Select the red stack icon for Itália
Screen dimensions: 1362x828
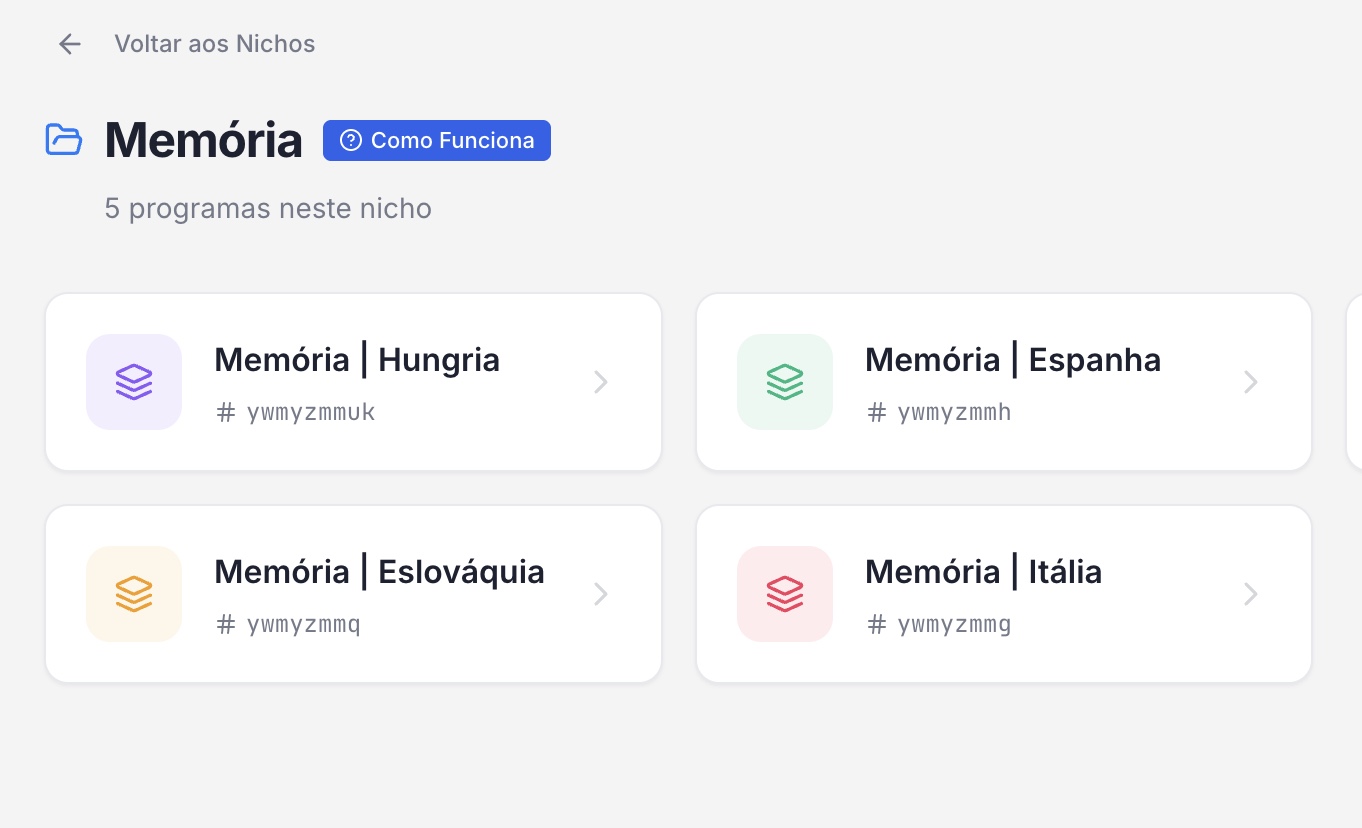pyautogui.click(x=785, y=594)
